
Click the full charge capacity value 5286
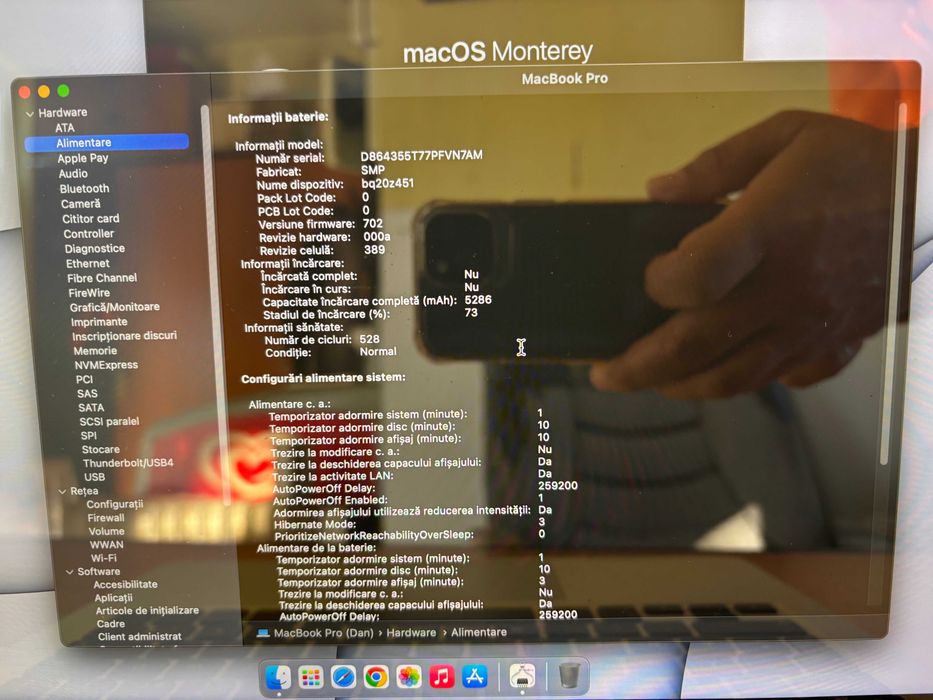click(478, 299)
